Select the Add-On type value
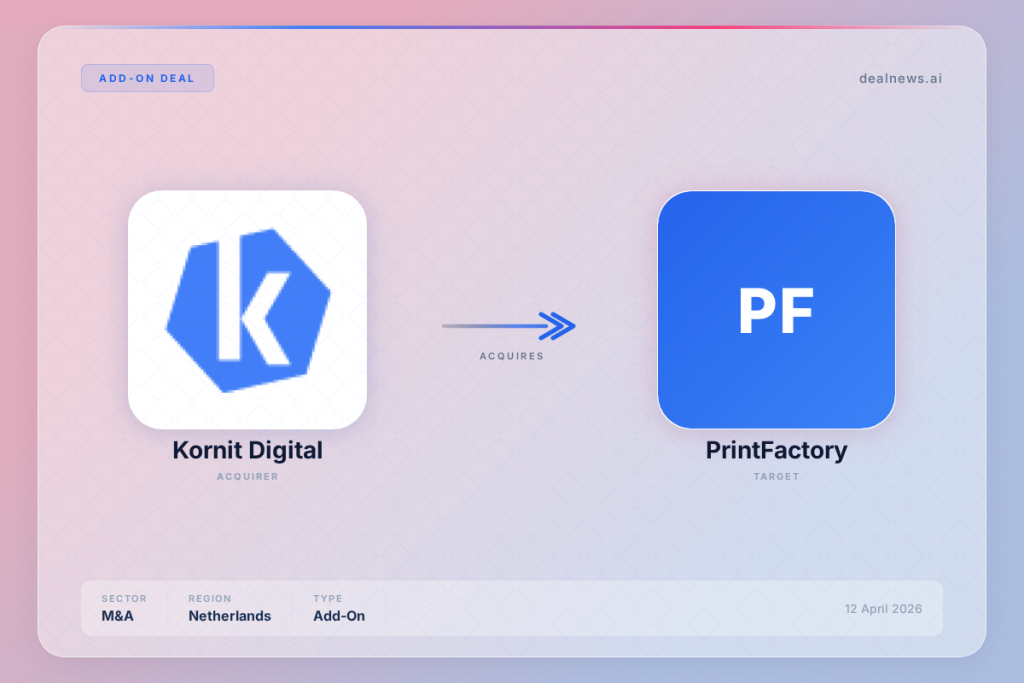Screen dimensions: 1024x683 [x=339, y=616]
